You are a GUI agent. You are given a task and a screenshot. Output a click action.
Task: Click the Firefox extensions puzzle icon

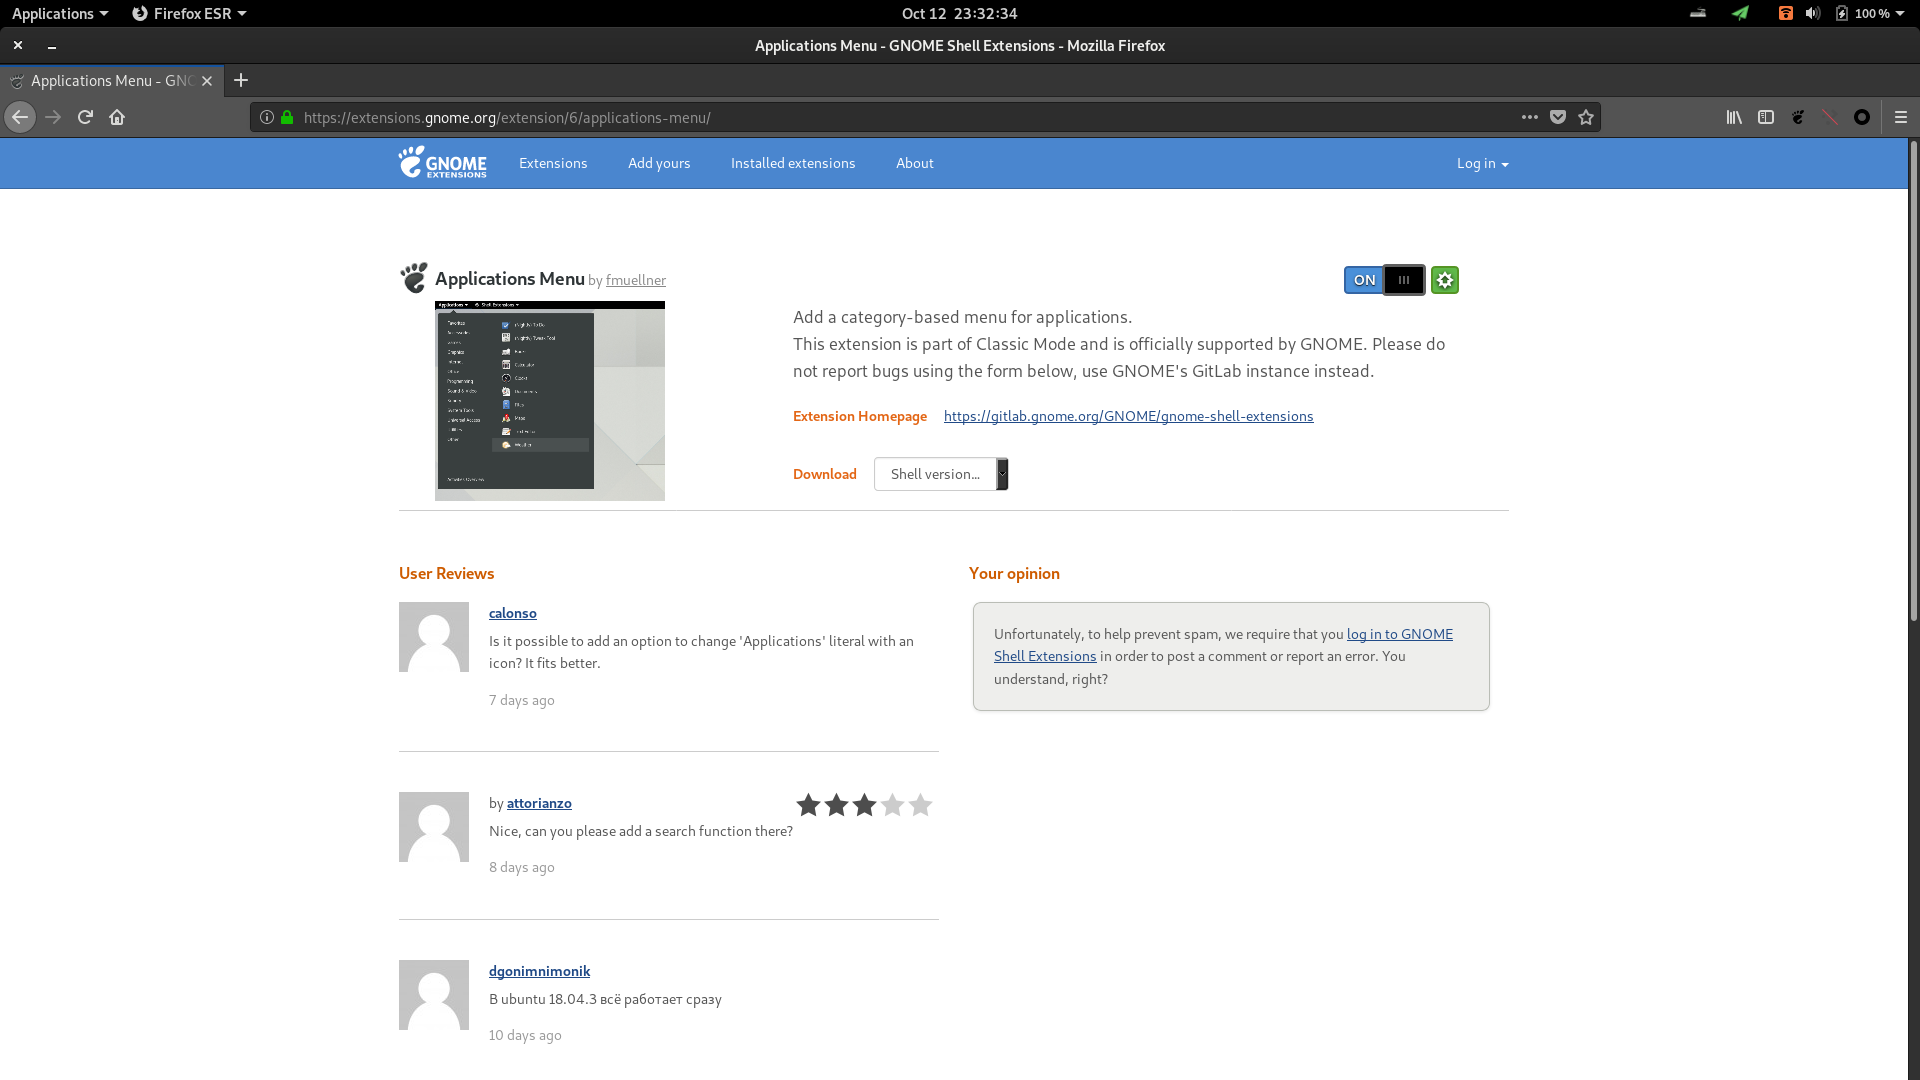click(1832, 117)
